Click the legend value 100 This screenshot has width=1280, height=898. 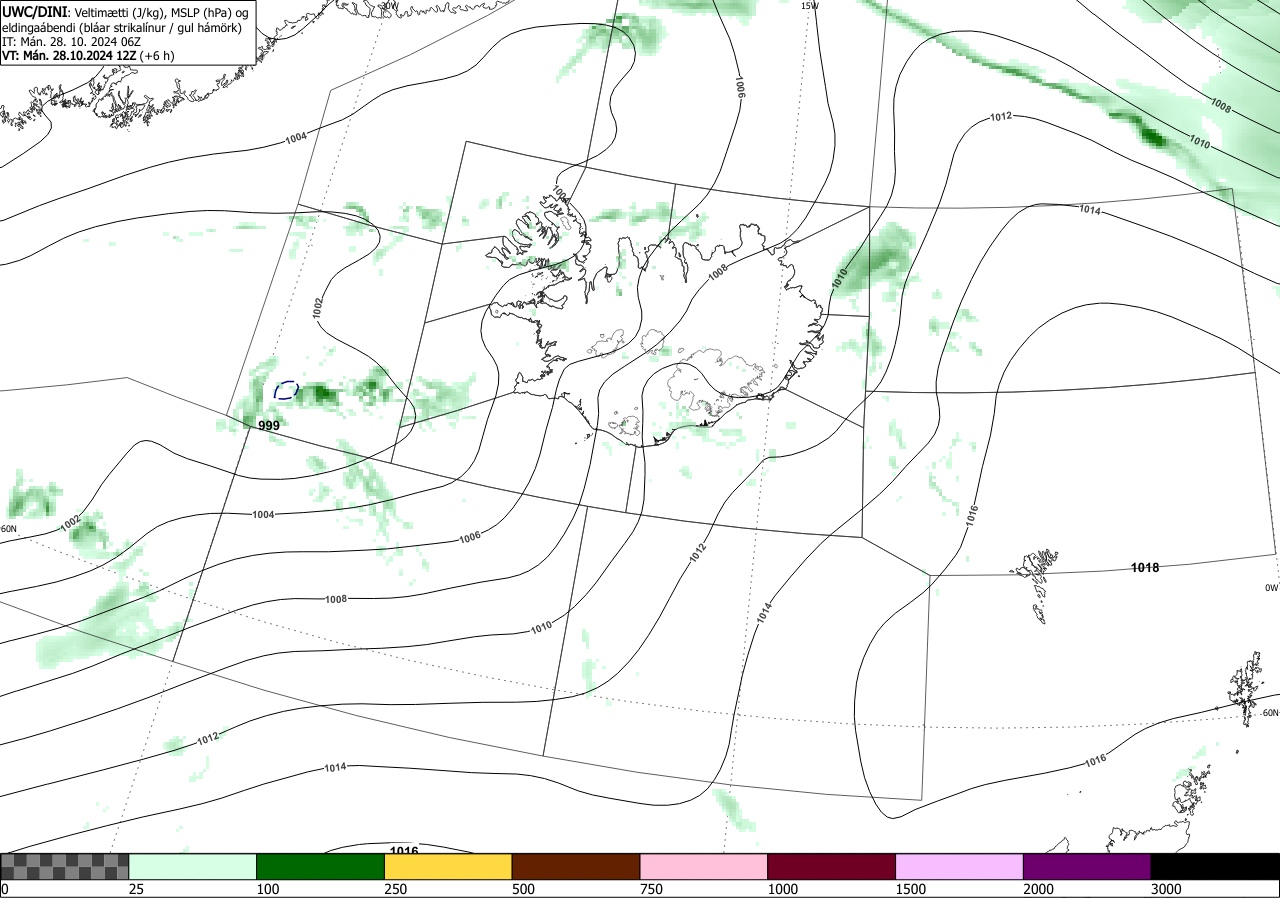coord(269,889)
